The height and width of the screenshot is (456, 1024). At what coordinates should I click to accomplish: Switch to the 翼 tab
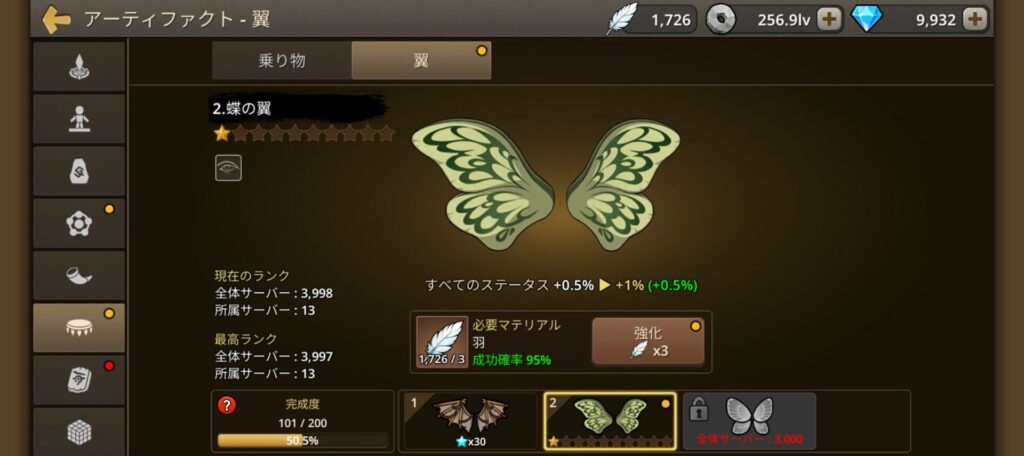click(421, 61)
